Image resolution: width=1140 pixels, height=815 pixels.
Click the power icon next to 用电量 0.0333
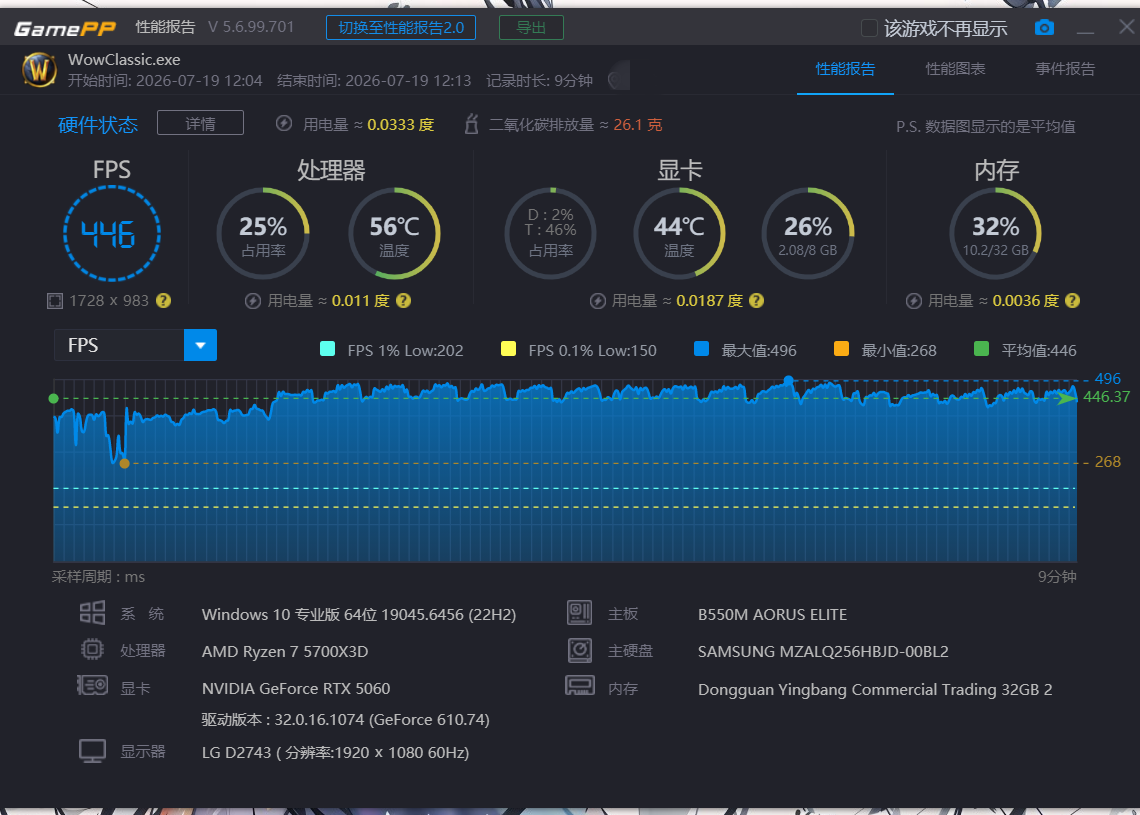tap(284, 124)
